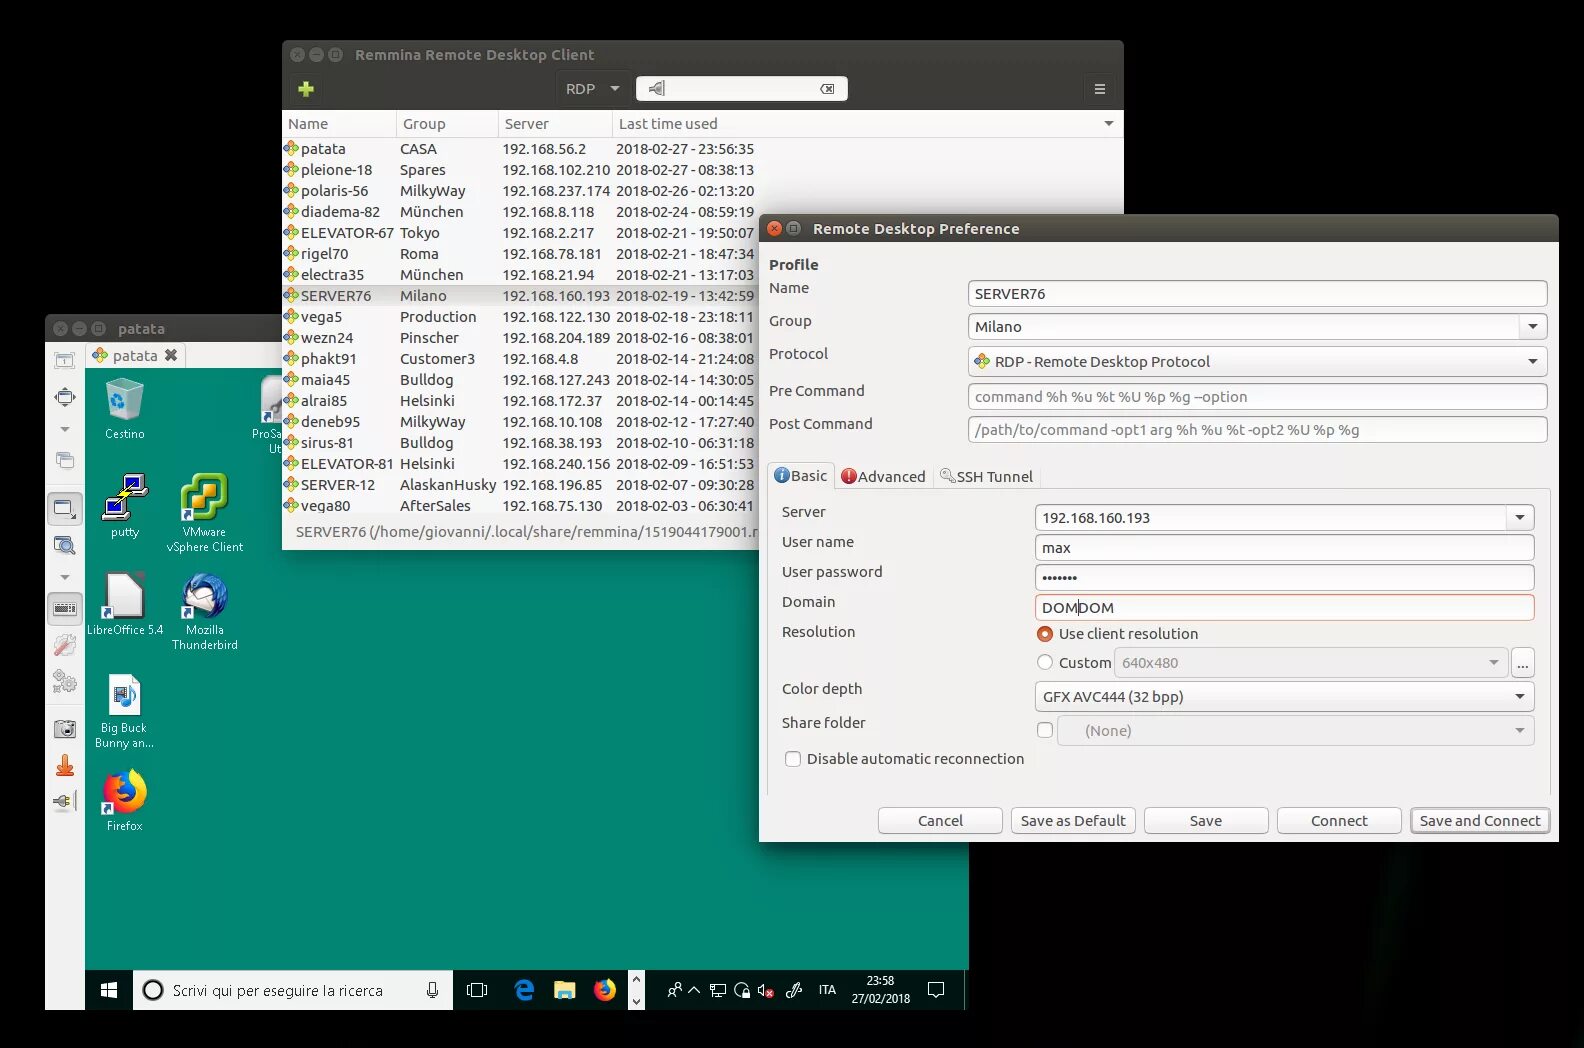Open the Windows notification center icon
This screenshot has width=1584, height=1048.
click(x=936, y=990)
